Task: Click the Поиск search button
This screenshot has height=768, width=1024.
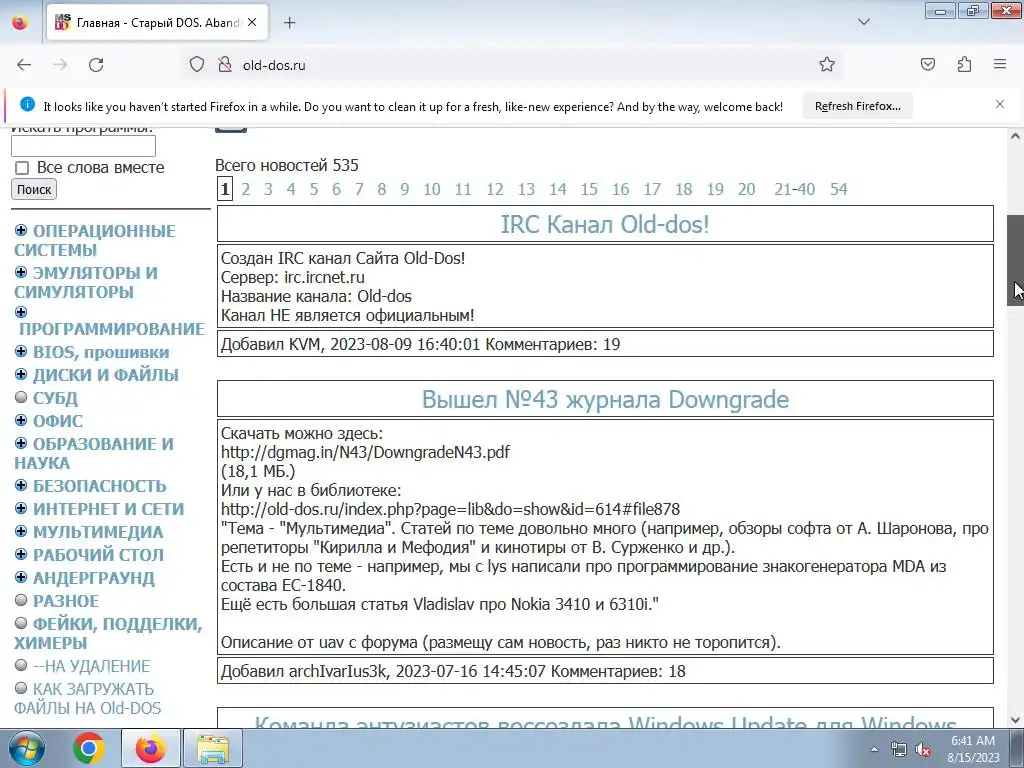Action: [x=34, y=189]
